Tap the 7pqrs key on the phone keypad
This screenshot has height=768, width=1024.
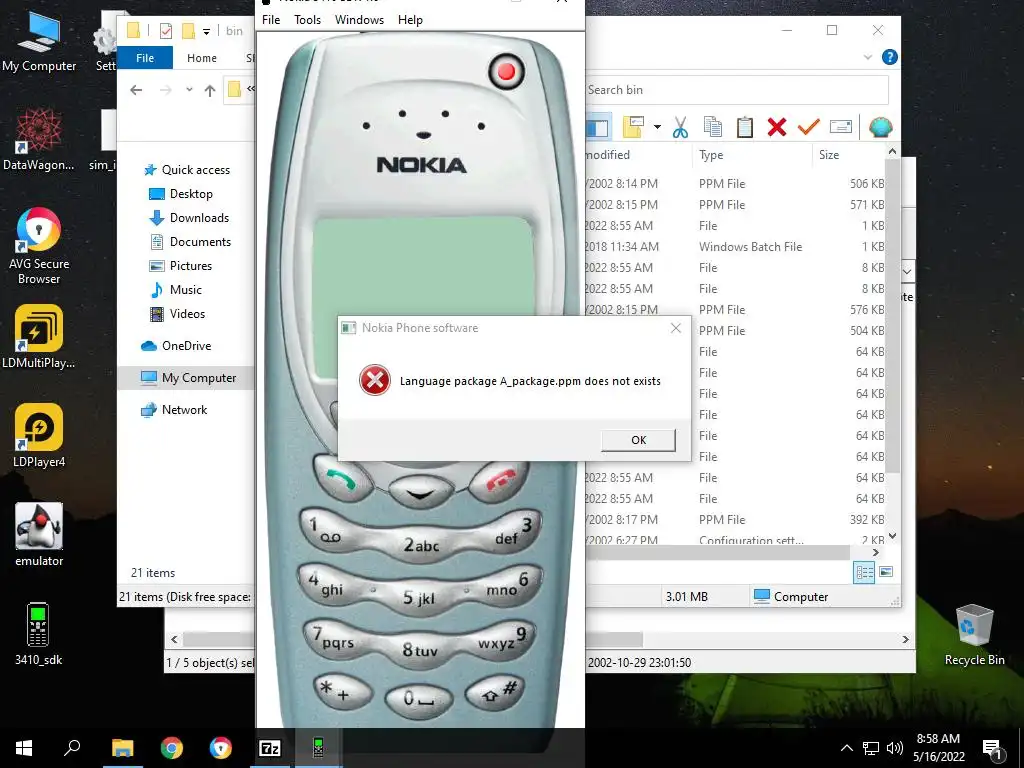[x=333, y=639]
